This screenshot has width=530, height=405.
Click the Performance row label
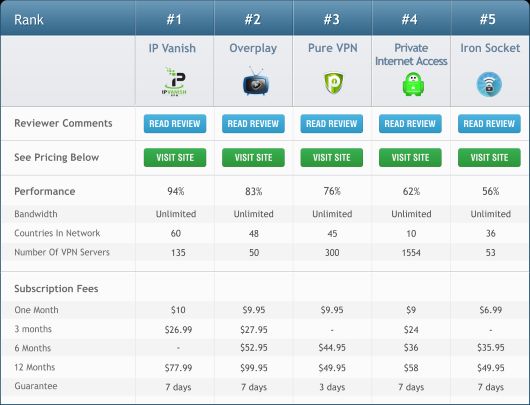45,191
